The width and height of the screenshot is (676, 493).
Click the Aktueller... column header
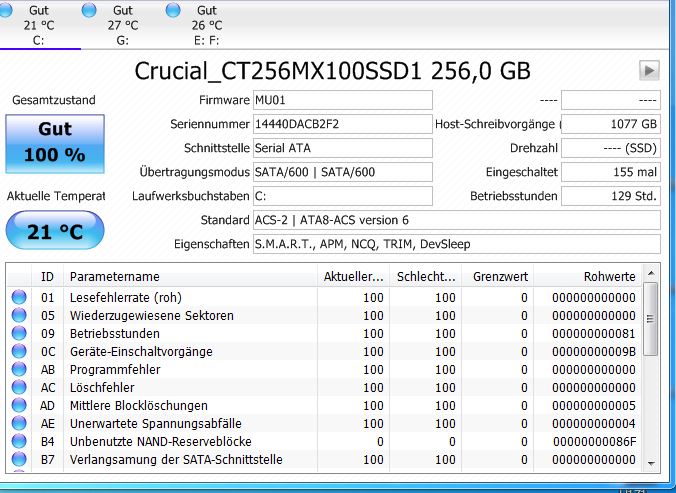(x=353, y=276)
